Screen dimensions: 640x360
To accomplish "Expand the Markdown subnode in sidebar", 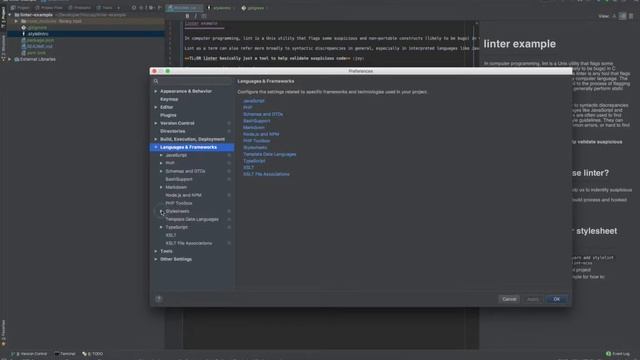I will pyautogui.click(x=161, y=187).
